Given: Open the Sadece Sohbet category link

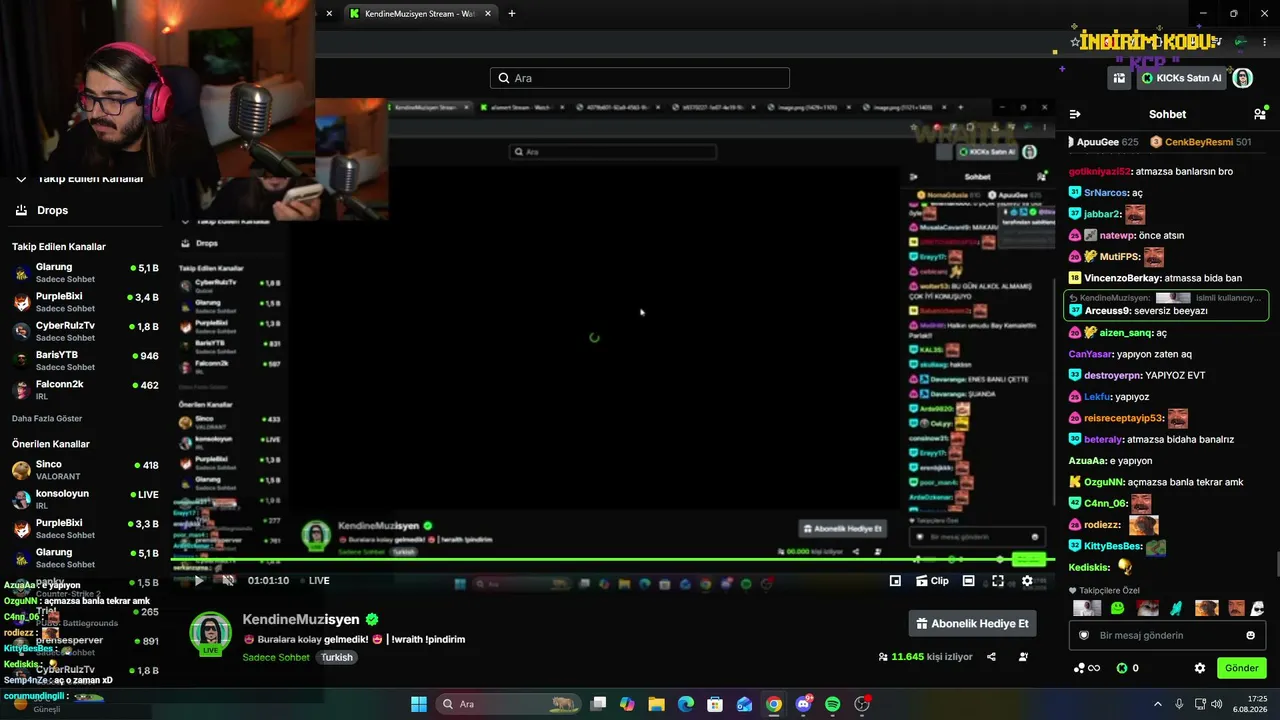Looking at the screenshot, I should click(276, 657).
